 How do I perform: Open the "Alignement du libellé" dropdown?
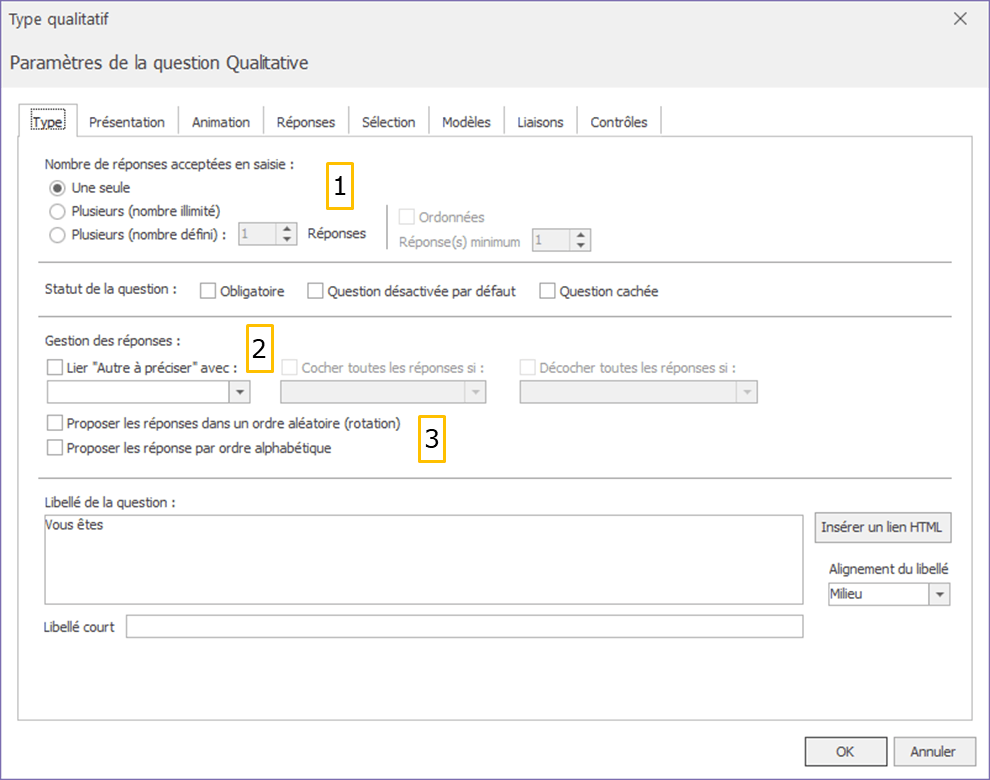[x=939, y=594]
